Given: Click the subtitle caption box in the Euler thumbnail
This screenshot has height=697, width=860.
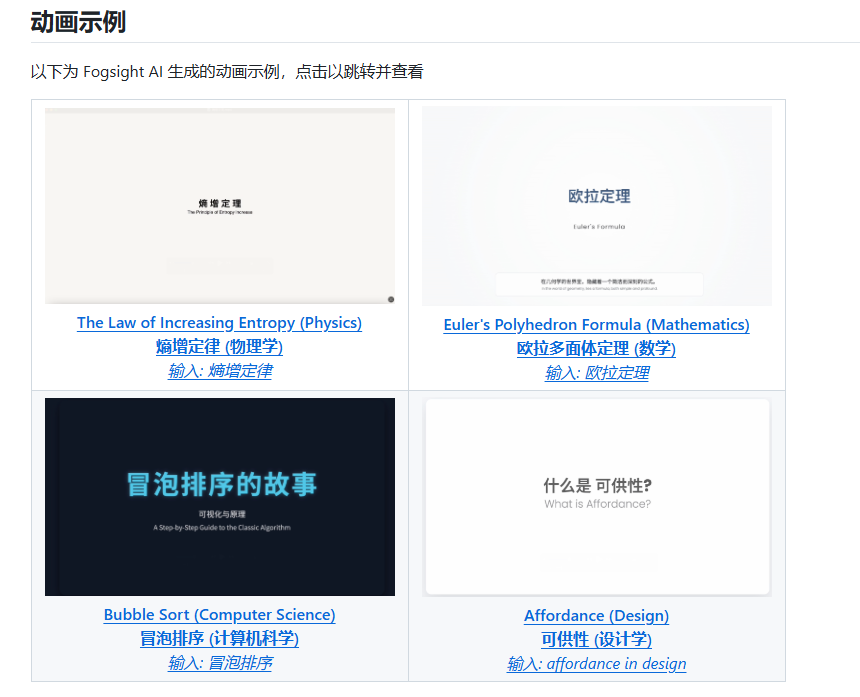Looking at the screenshot, I should pyautogui.click(x=597, y=283).
